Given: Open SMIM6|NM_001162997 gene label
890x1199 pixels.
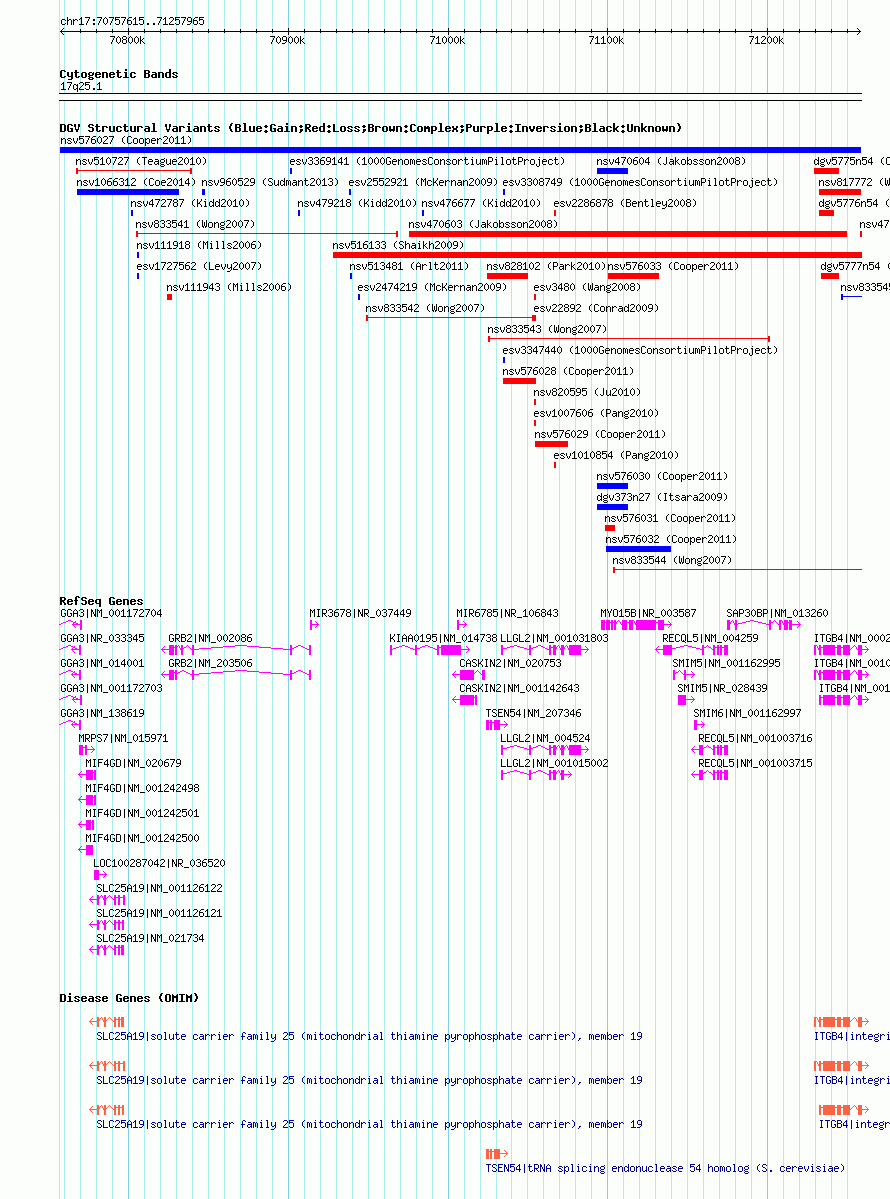Looking at the screenshot, I should click(x=747, y=713).
